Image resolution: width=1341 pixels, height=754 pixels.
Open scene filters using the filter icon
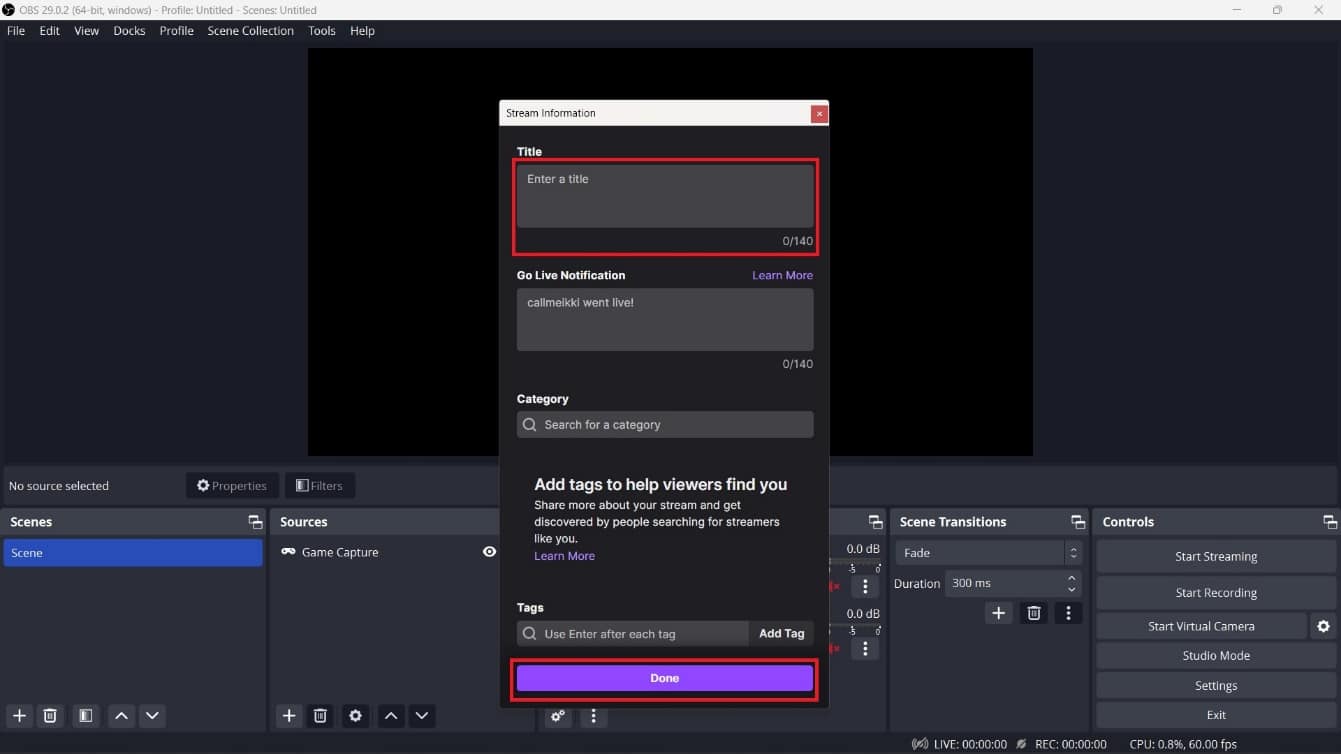coord(85,716)
